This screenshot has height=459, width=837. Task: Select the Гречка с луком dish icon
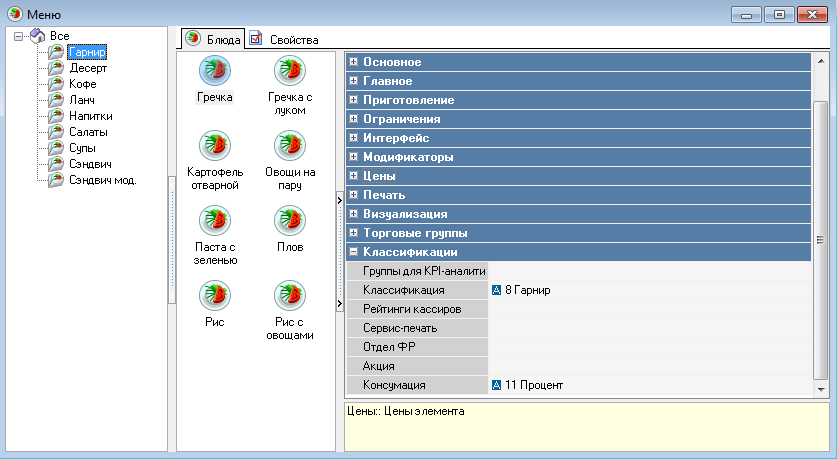[290, 71]
